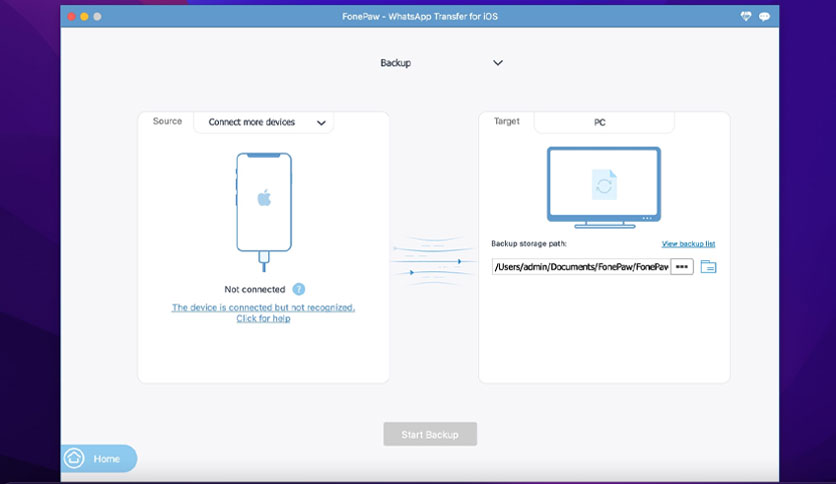This screenshot has height=484, width=836.
Task: Browse path with the three-dots button
Action: [x=682, y=267]
